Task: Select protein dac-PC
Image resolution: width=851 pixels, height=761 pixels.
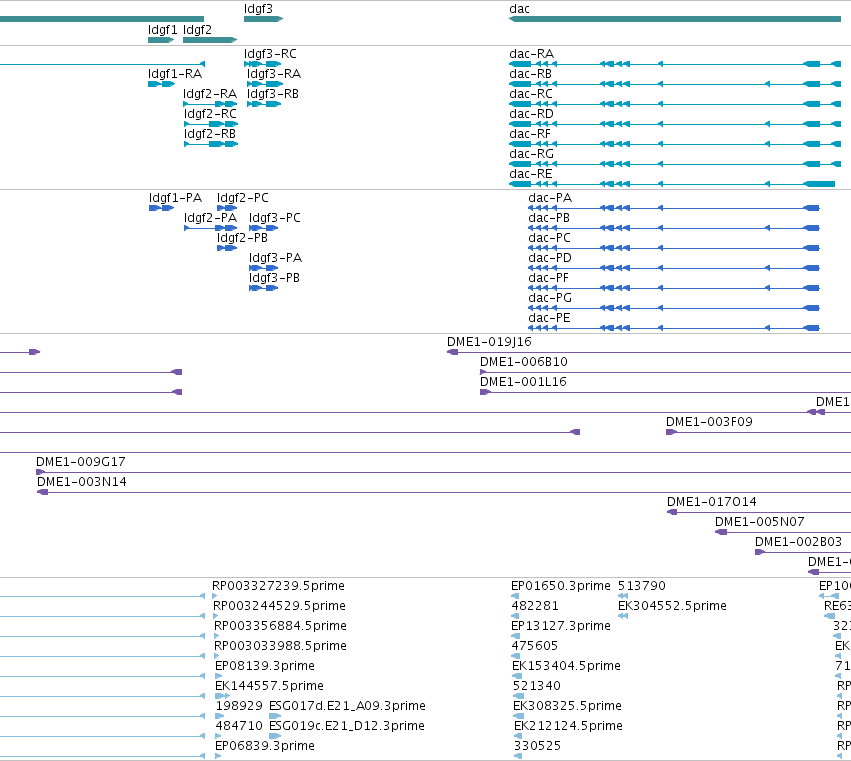Action: pyautogui.click(x=674, y=248)
